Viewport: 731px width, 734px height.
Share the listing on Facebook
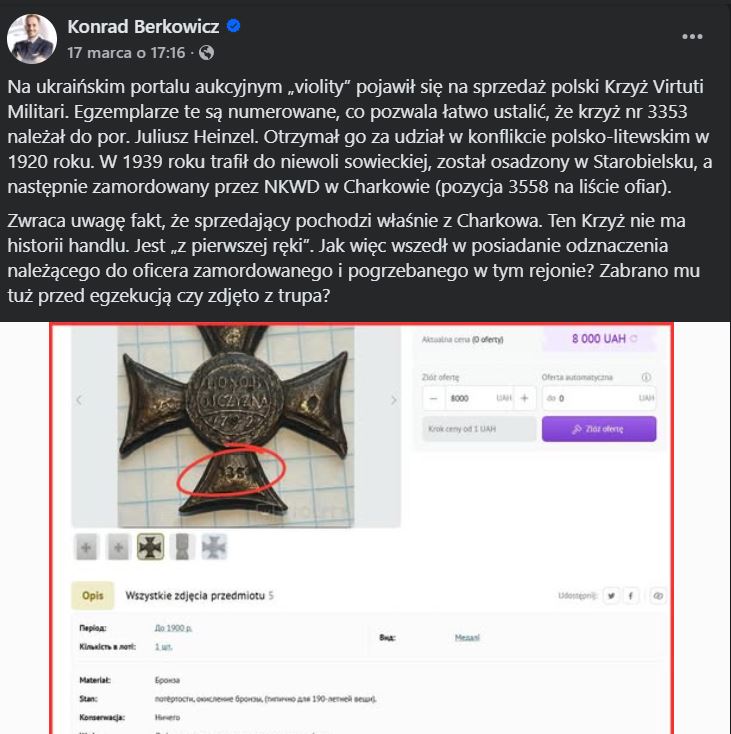click(632, 596)
